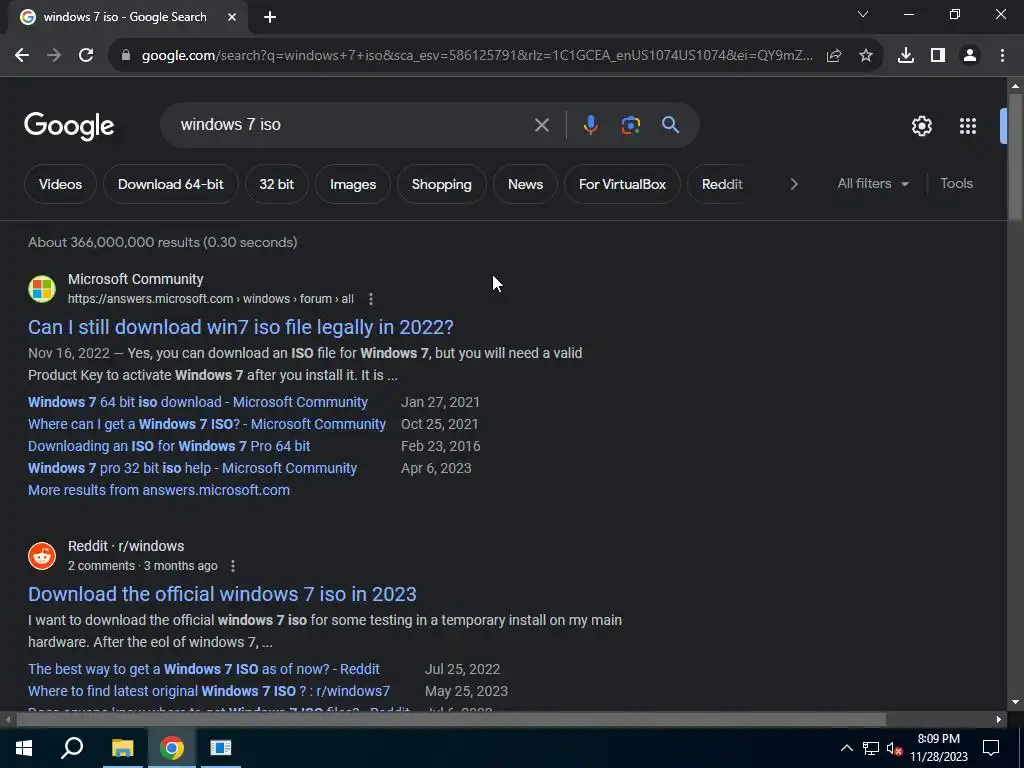Close the windows 7 iso tab
The image size is (1024, 768).
[232, 18]
